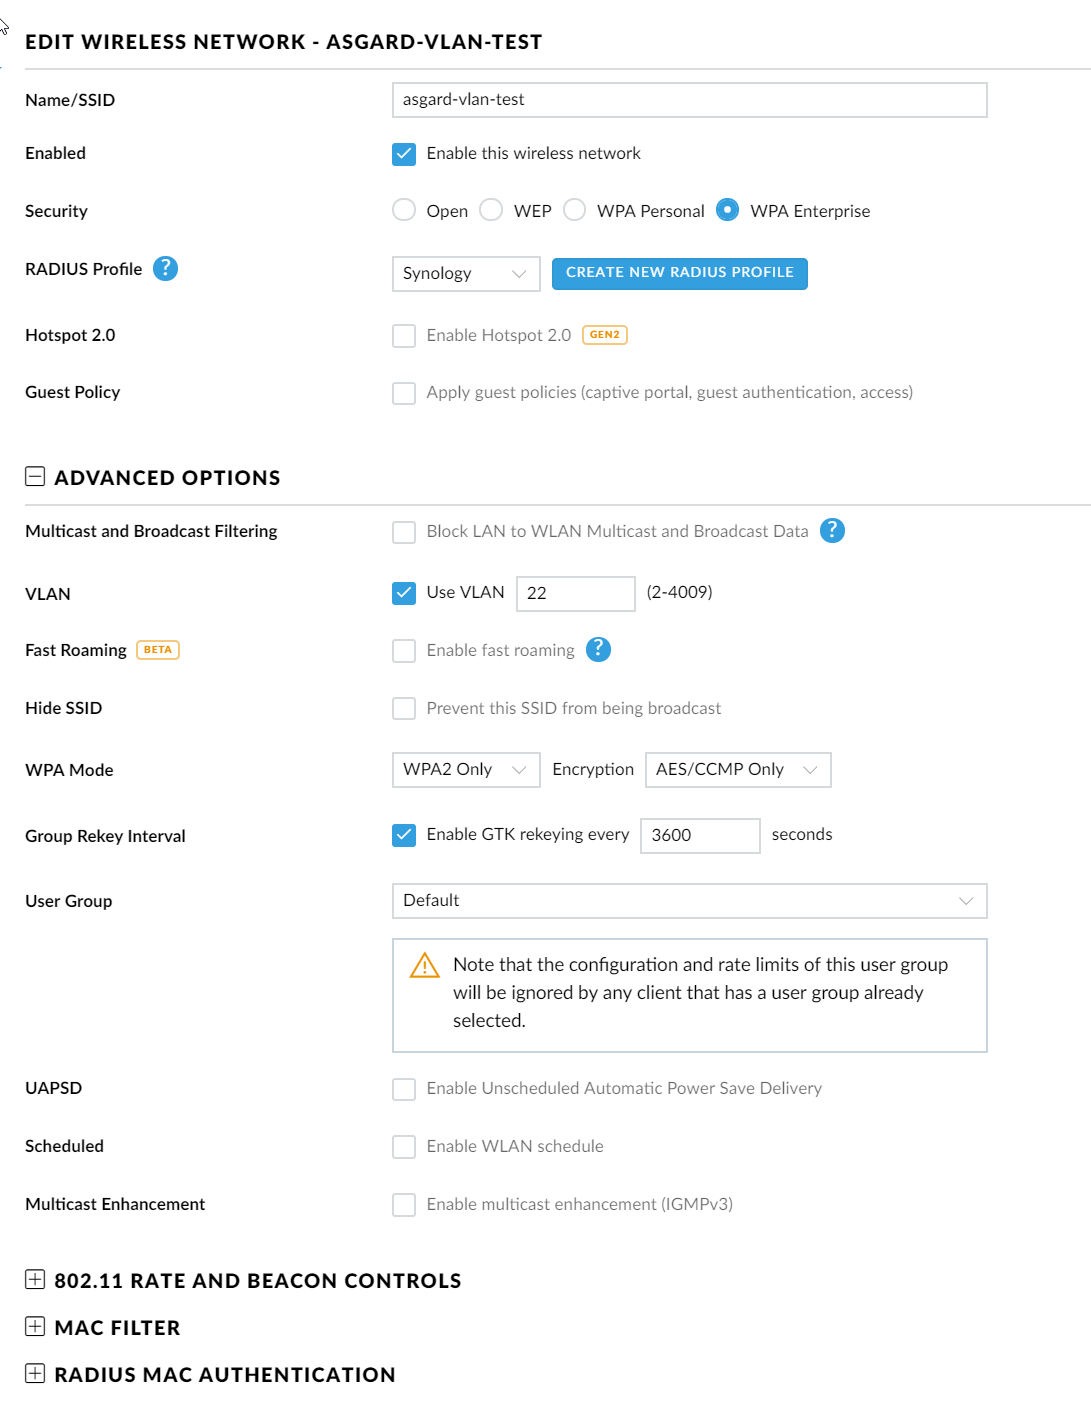Uncheck Enable this wireless network
This screenshot has width=1091, height=1428.
tap(404, 154)
